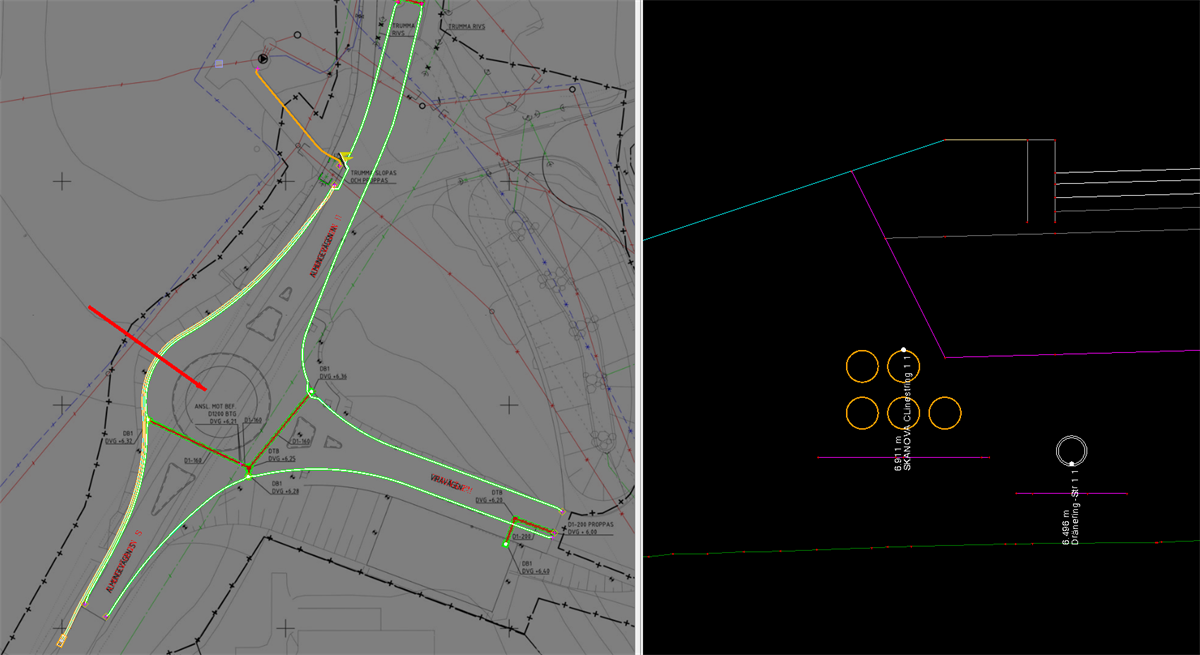Select the DB1 DVG +6.32 label
The width and height of the screenshot is (1200, 655).
119,437
